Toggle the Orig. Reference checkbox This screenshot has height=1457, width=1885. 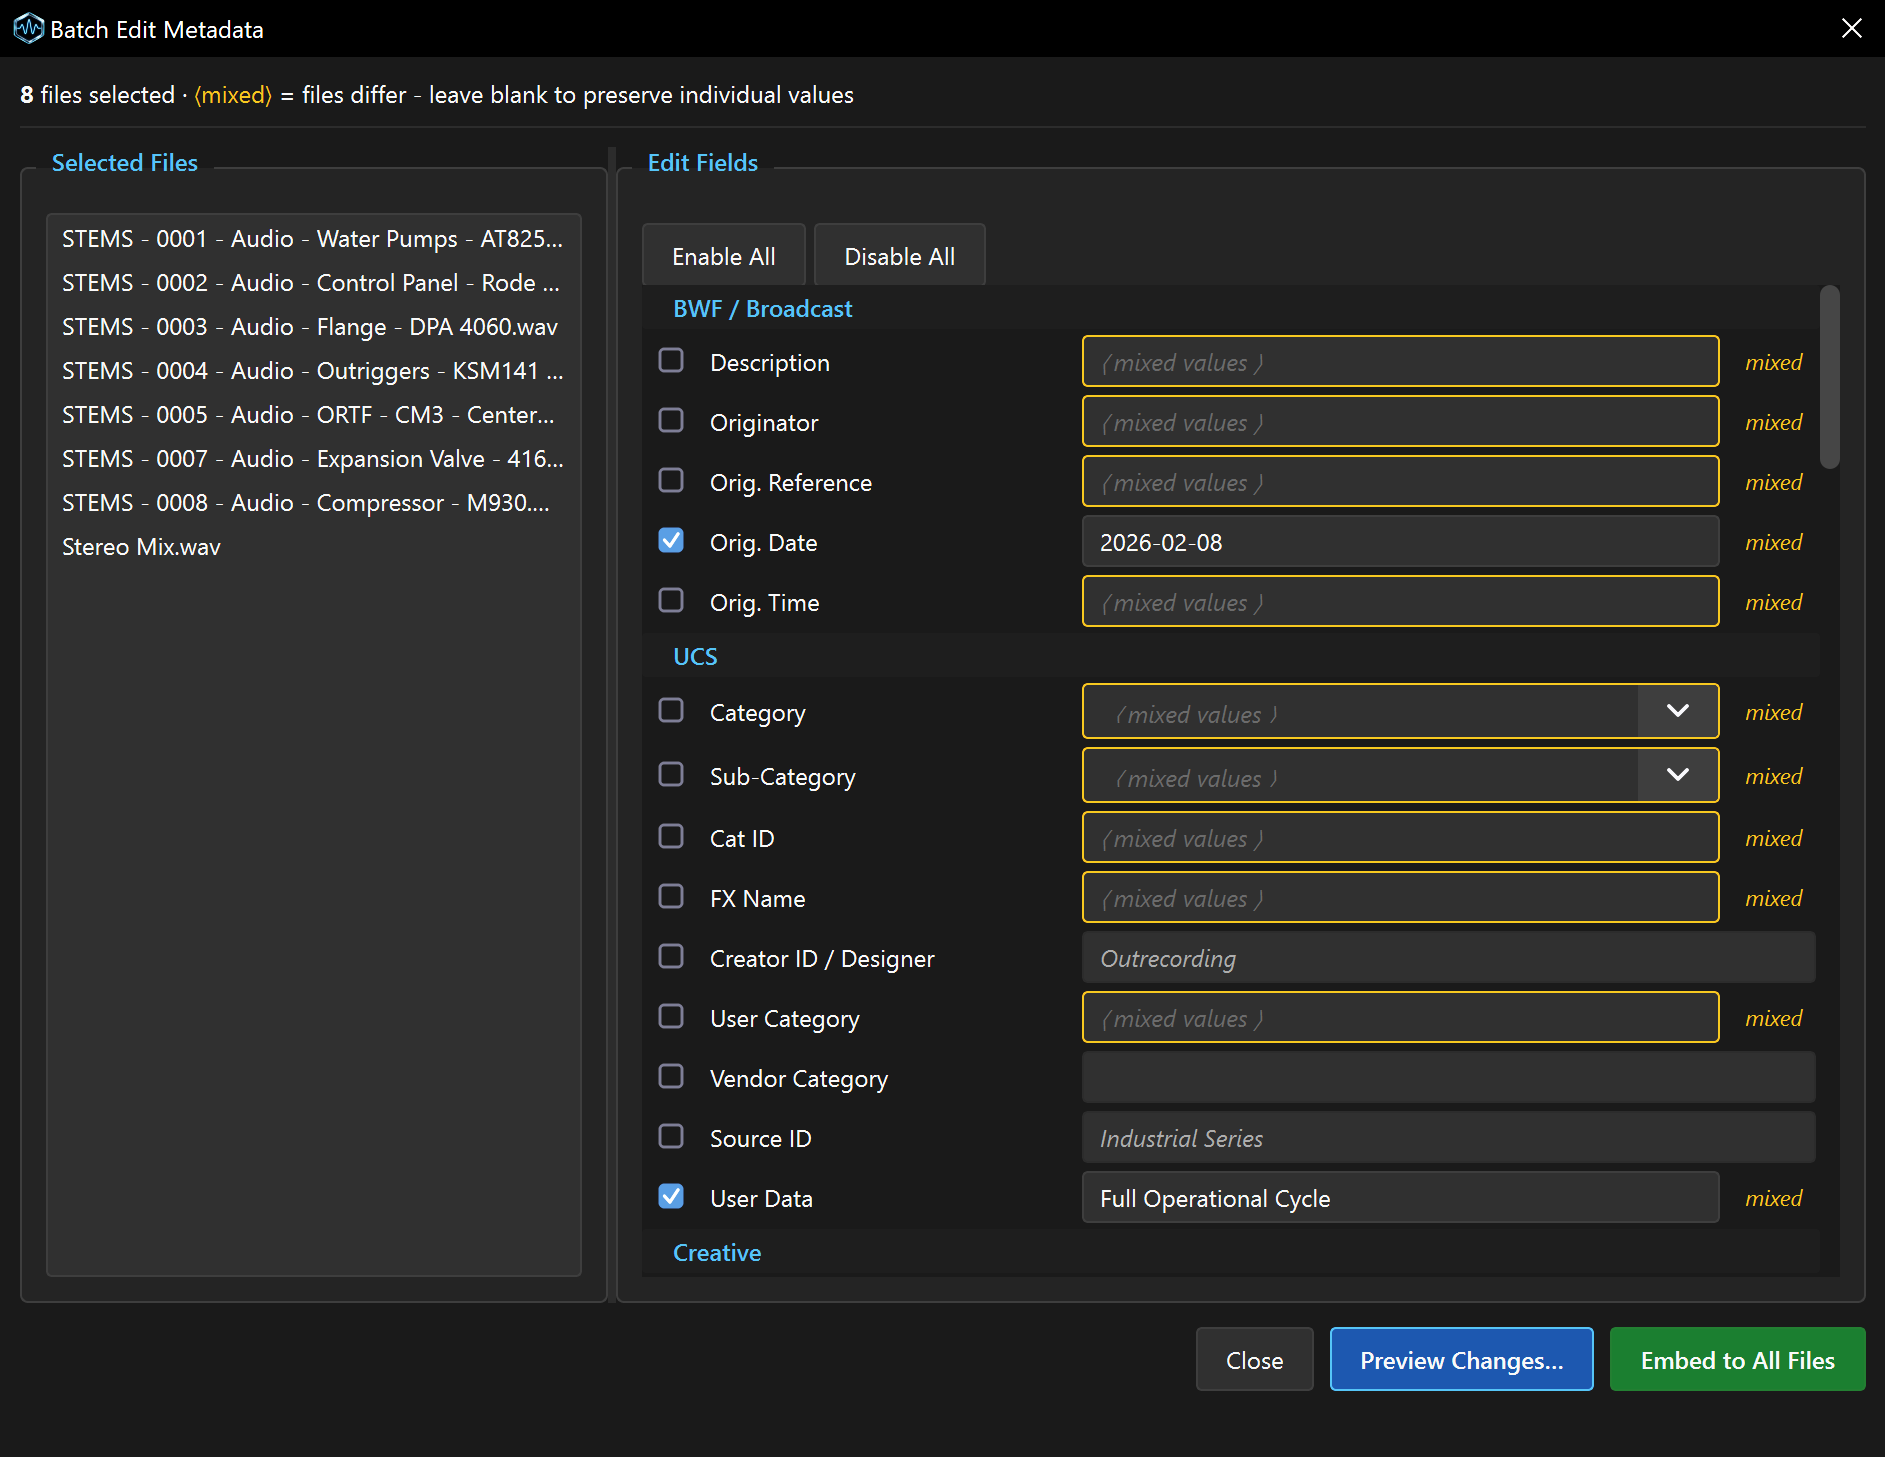coord(671,480)
